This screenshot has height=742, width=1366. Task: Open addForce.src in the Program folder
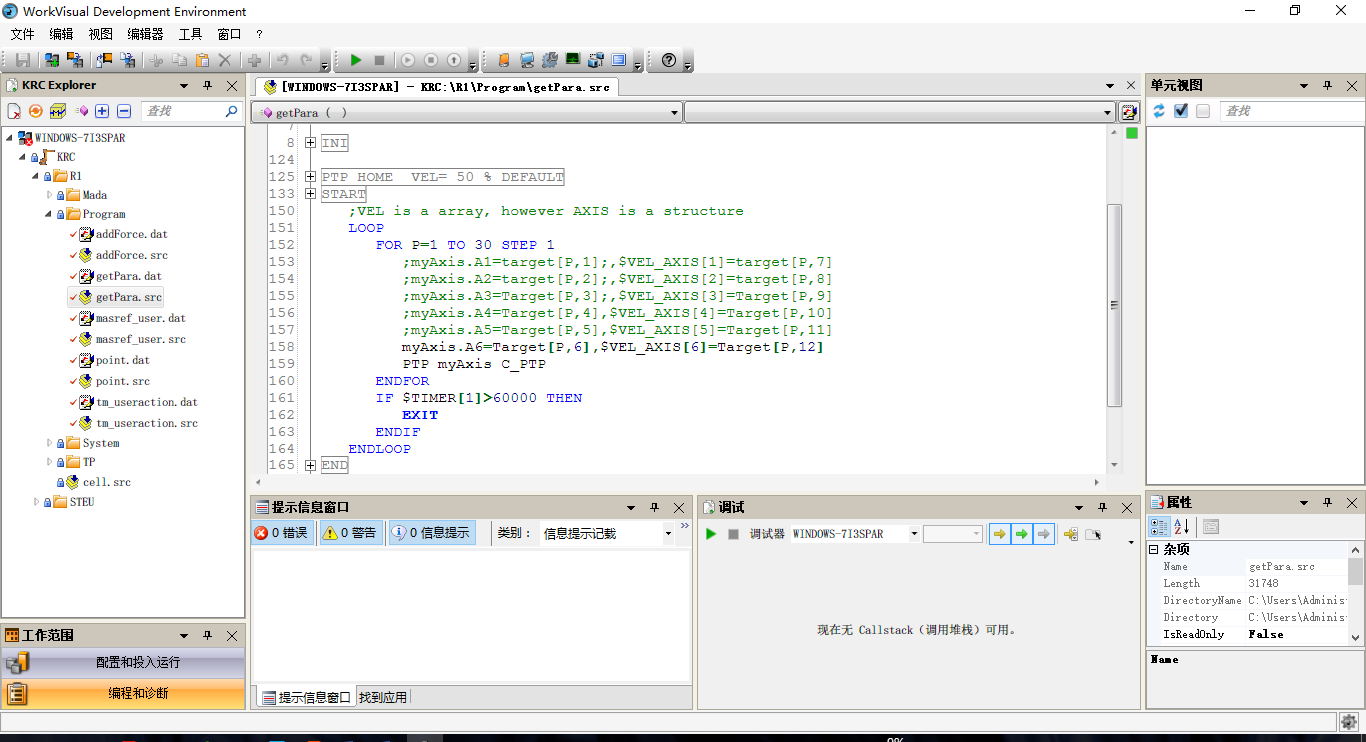[x=131, y=255]
